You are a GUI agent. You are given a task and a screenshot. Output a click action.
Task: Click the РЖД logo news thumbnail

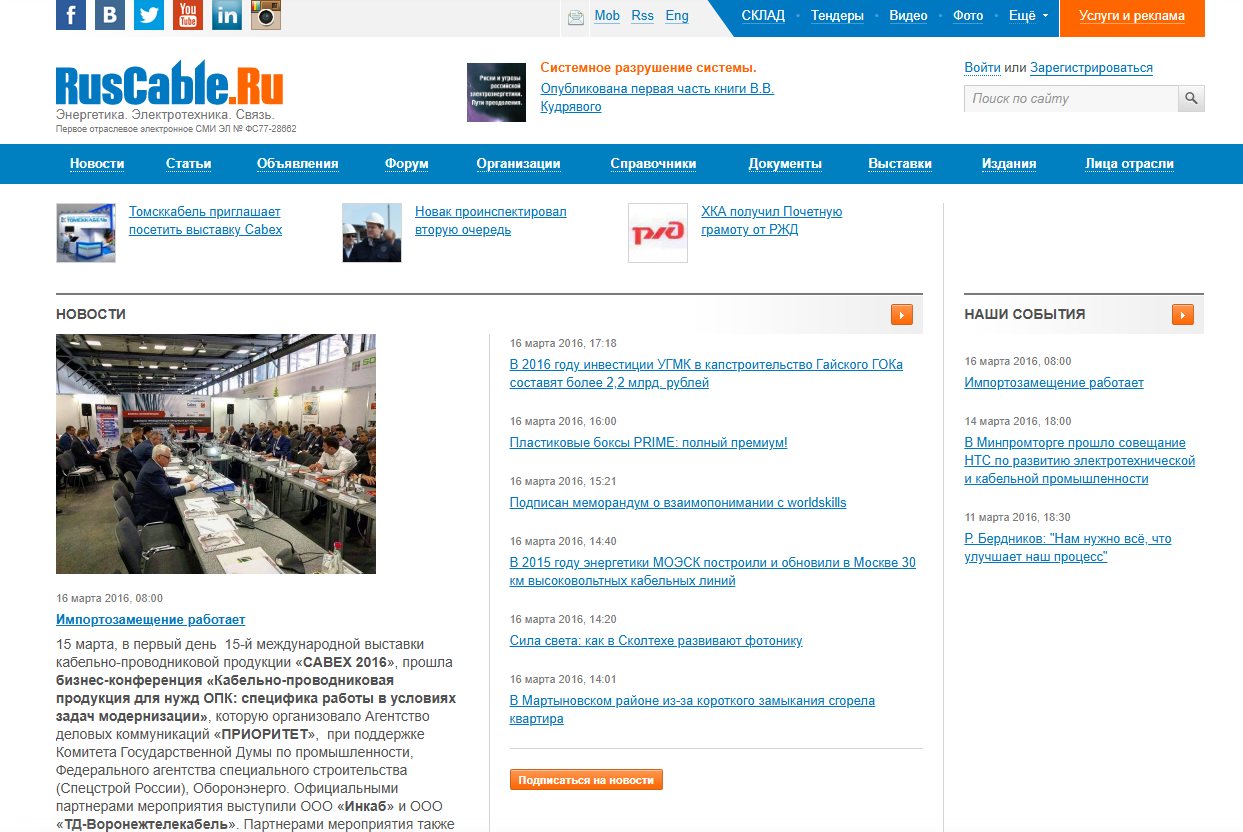pyautogui.click(x=657, y=233)
